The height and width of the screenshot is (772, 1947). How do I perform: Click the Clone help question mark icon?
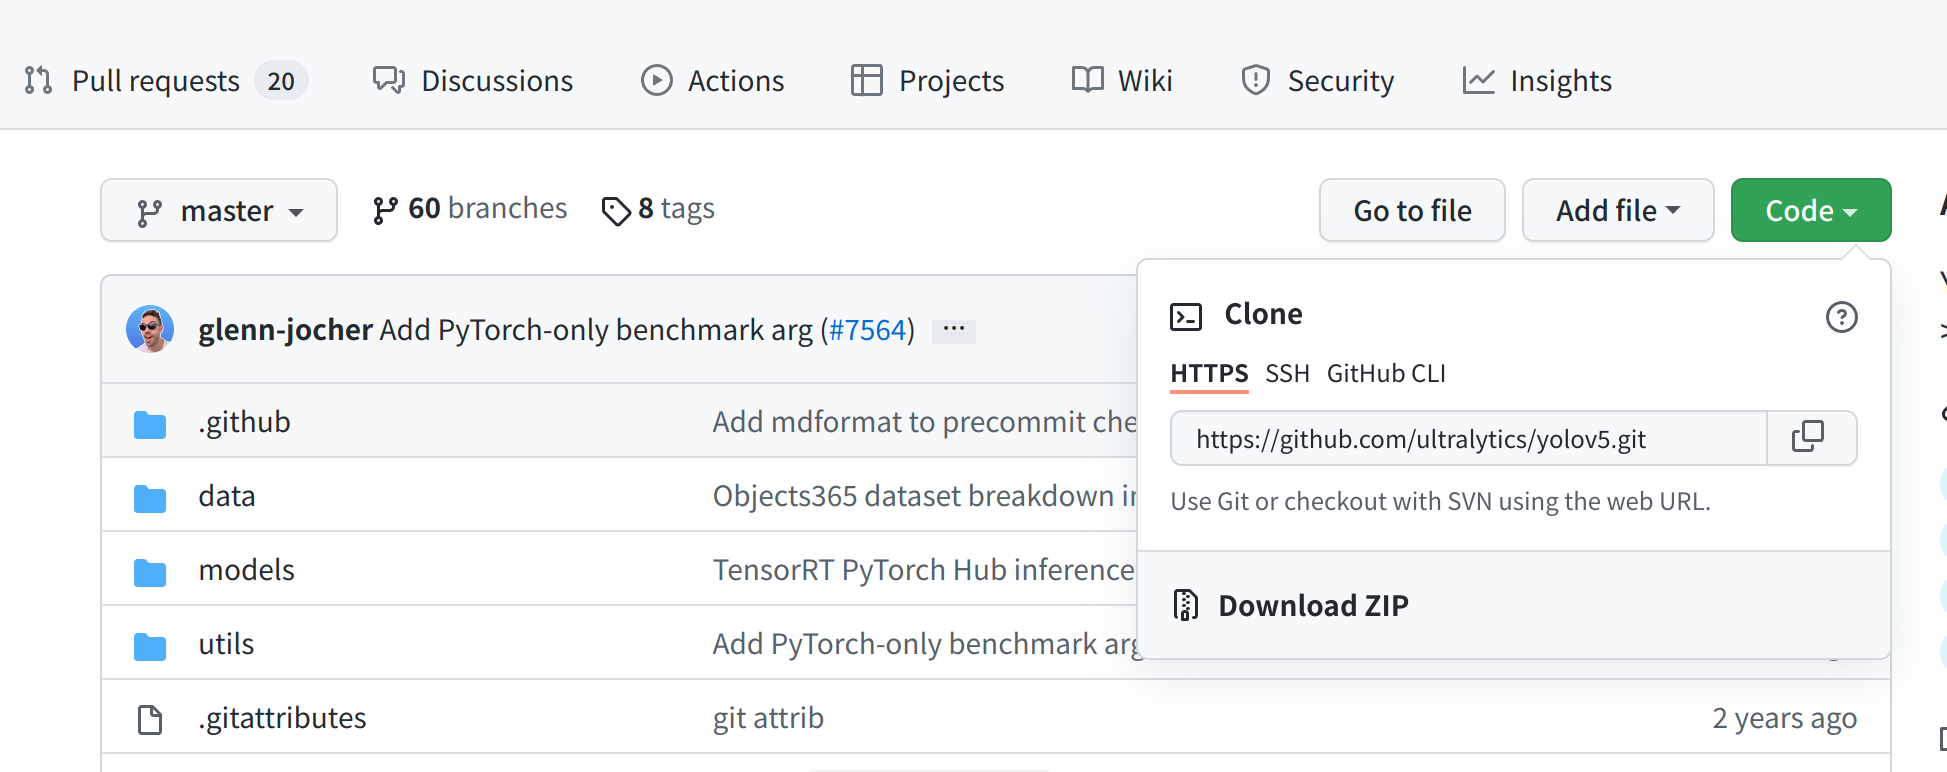click(1841, 317)
